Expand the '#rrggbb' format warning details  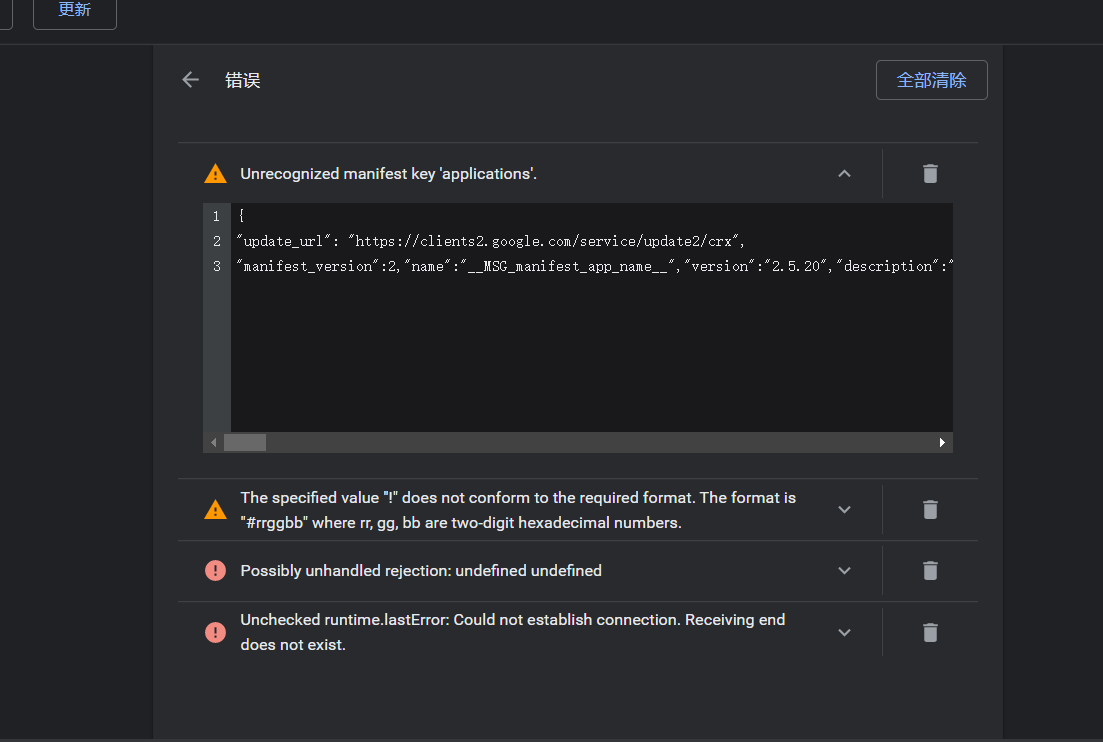pyautogui.click(x=844, y=510)
